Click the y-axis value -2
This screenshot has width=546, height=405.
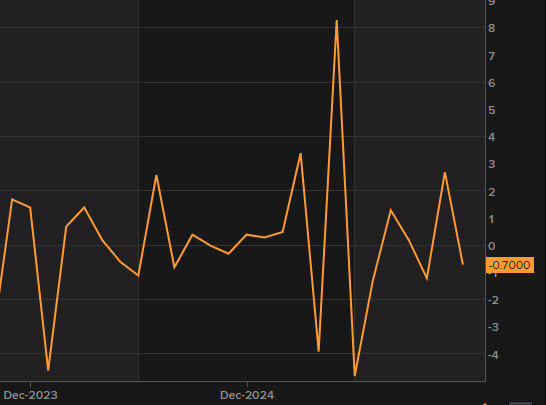(x=493, y=300)
